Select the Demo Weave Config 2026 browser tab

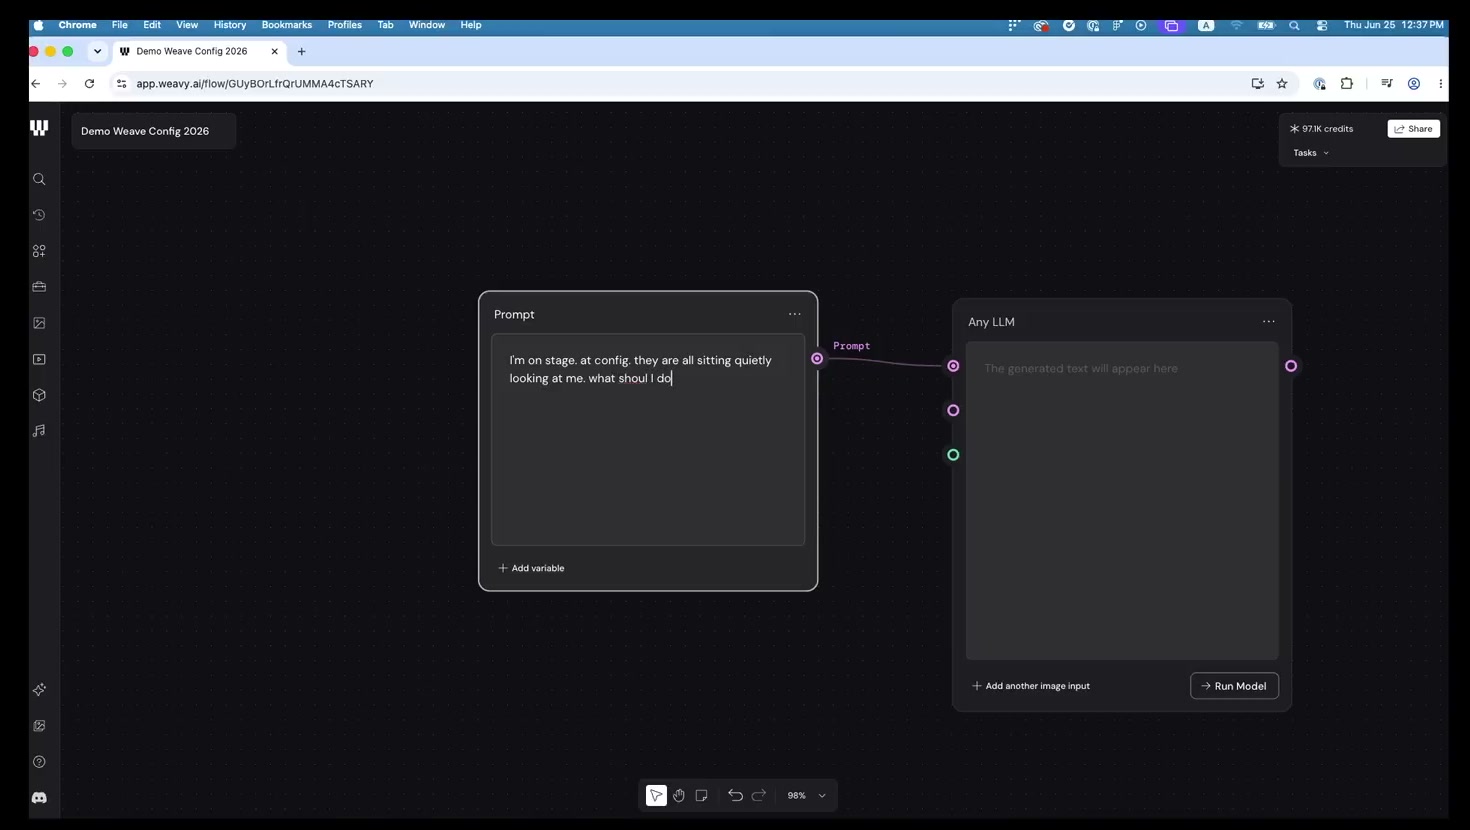199,51
